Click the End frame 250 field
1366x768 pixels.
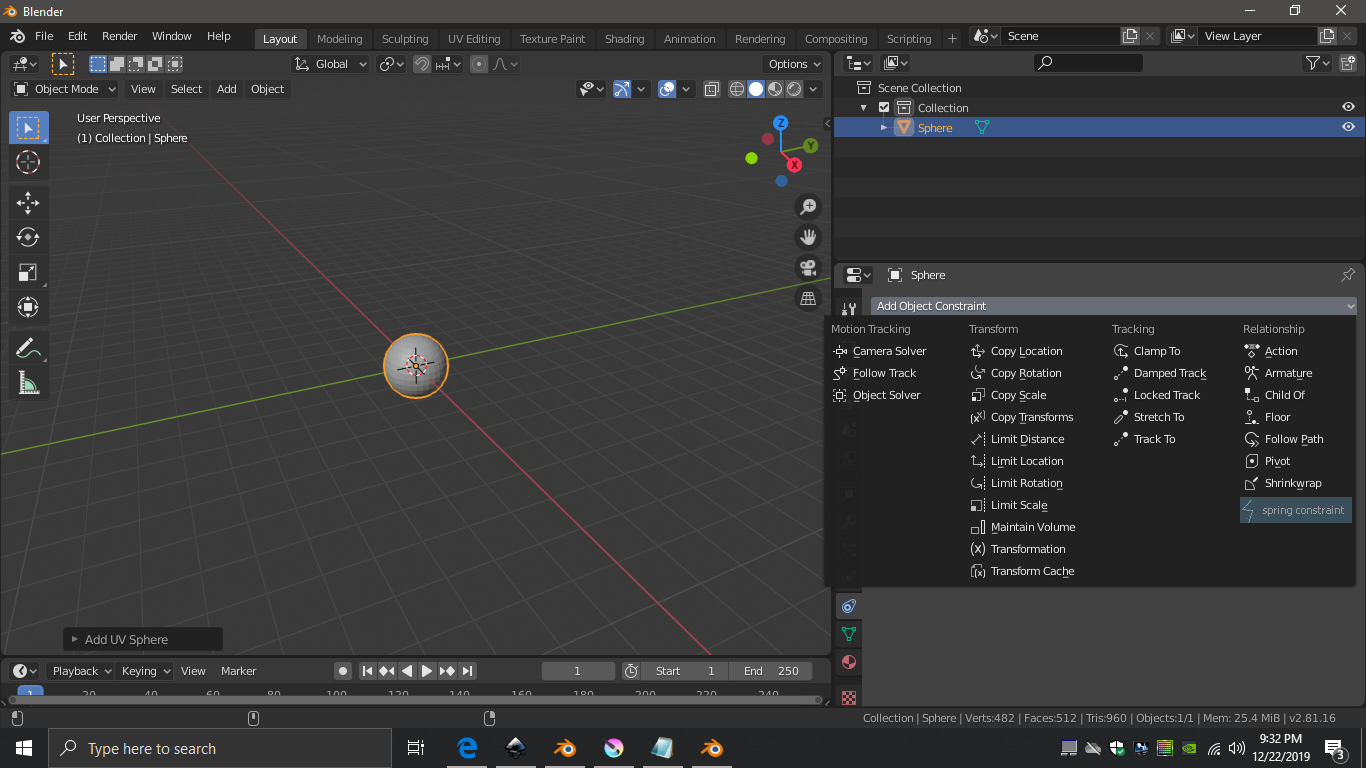click(770, 671)
